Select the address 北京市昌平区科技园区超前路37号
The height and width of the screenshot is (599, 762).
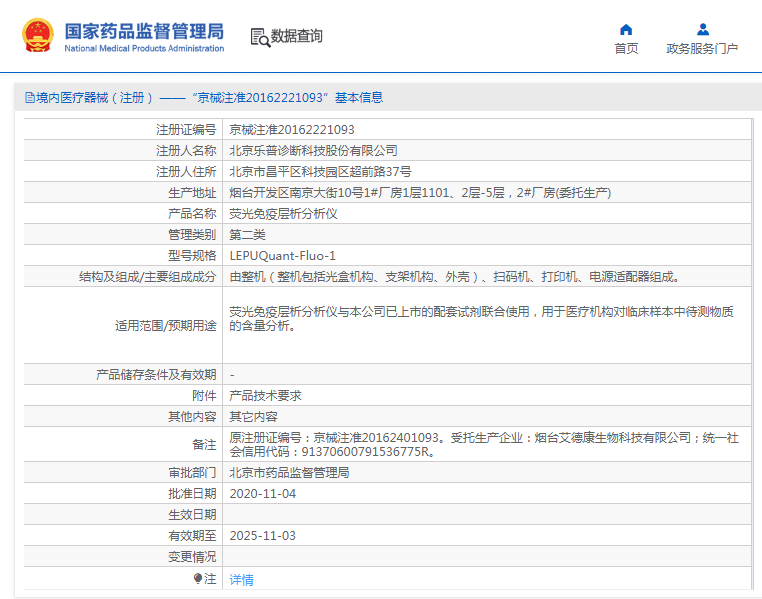click(320, 171)
